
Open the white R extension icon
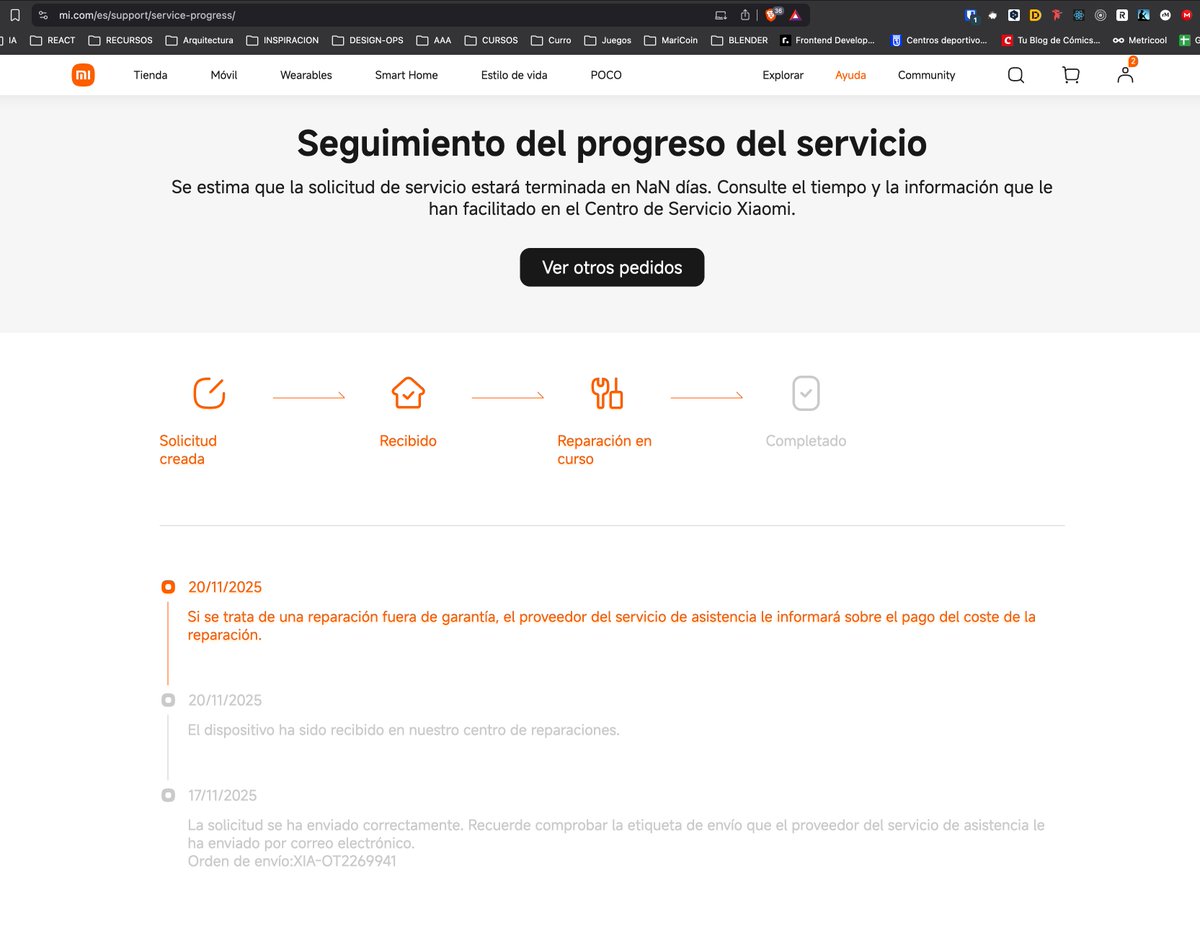pos(1122,15)
